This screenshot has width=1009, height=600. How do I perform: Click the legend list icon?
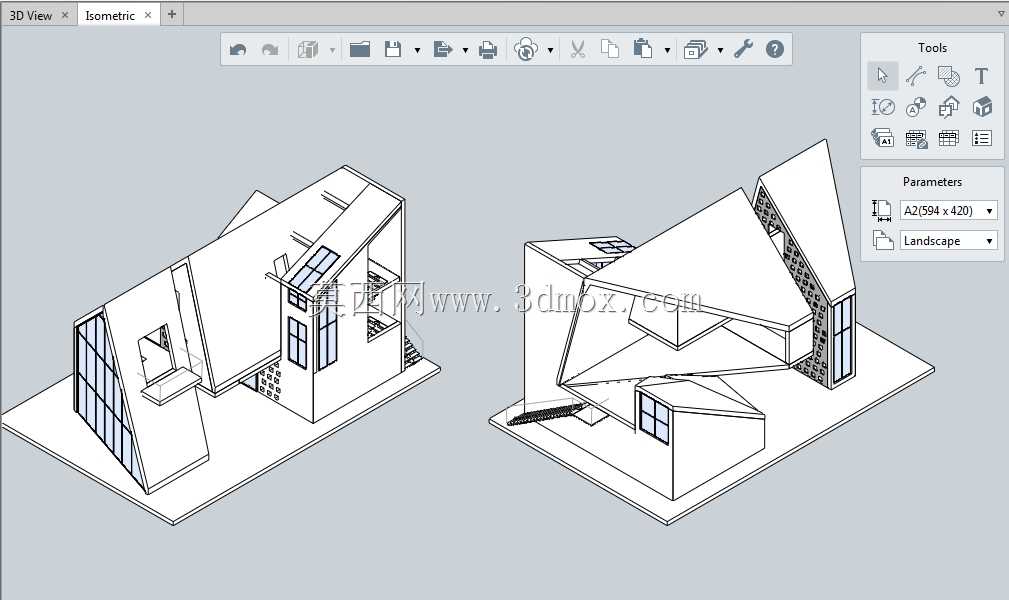(982, 138)
